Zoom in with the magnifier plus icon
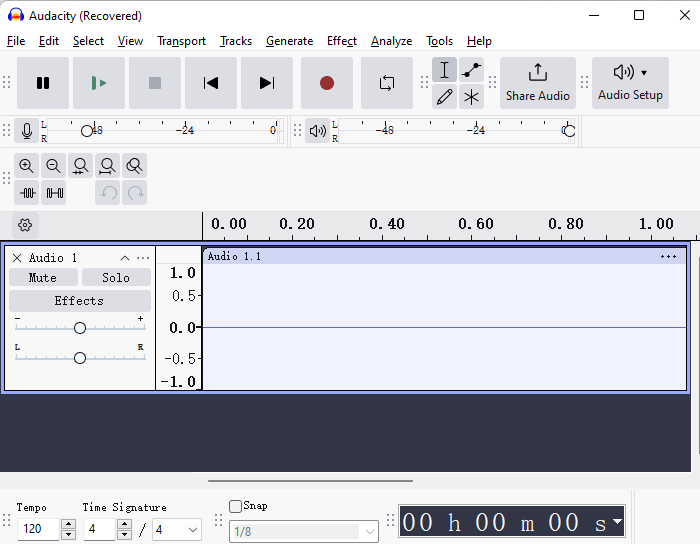This screenshot has width=700, height=544. pyautogui.click(x=26, y=166)
